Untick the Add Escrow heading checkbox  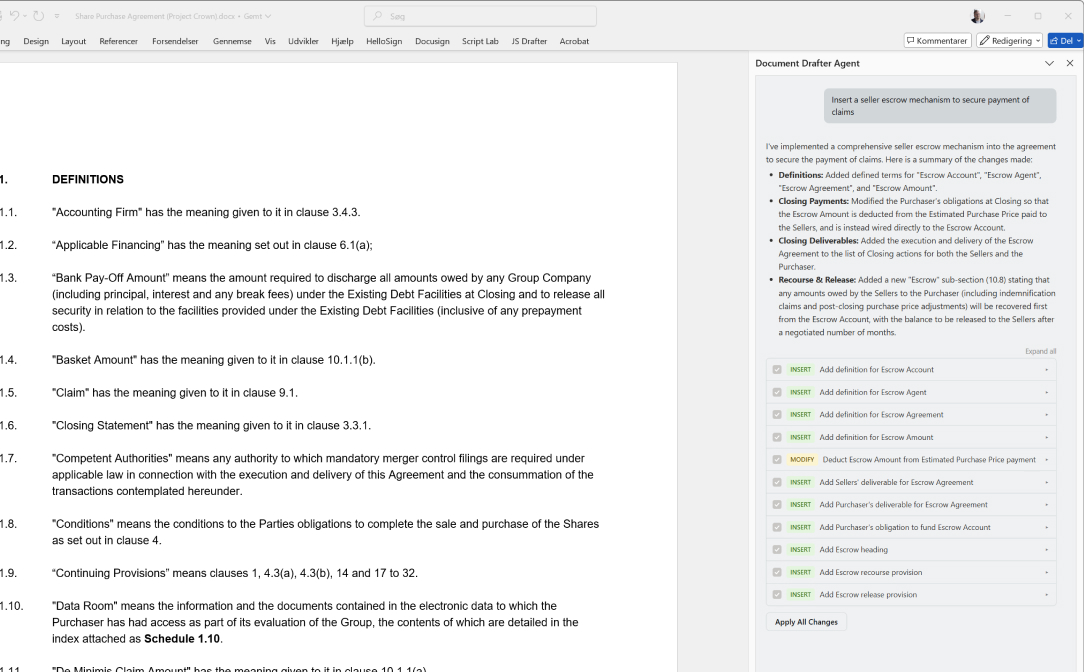tap(777, 550)
